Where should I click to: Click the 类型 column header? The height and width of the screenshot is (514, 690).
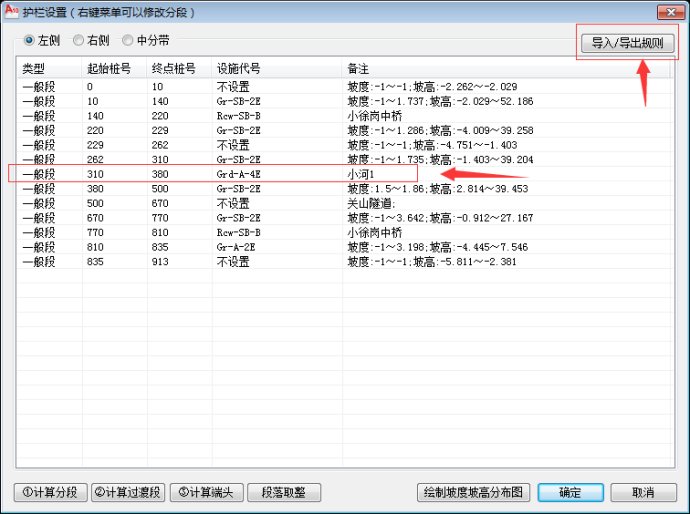click(x=35, y=69)
